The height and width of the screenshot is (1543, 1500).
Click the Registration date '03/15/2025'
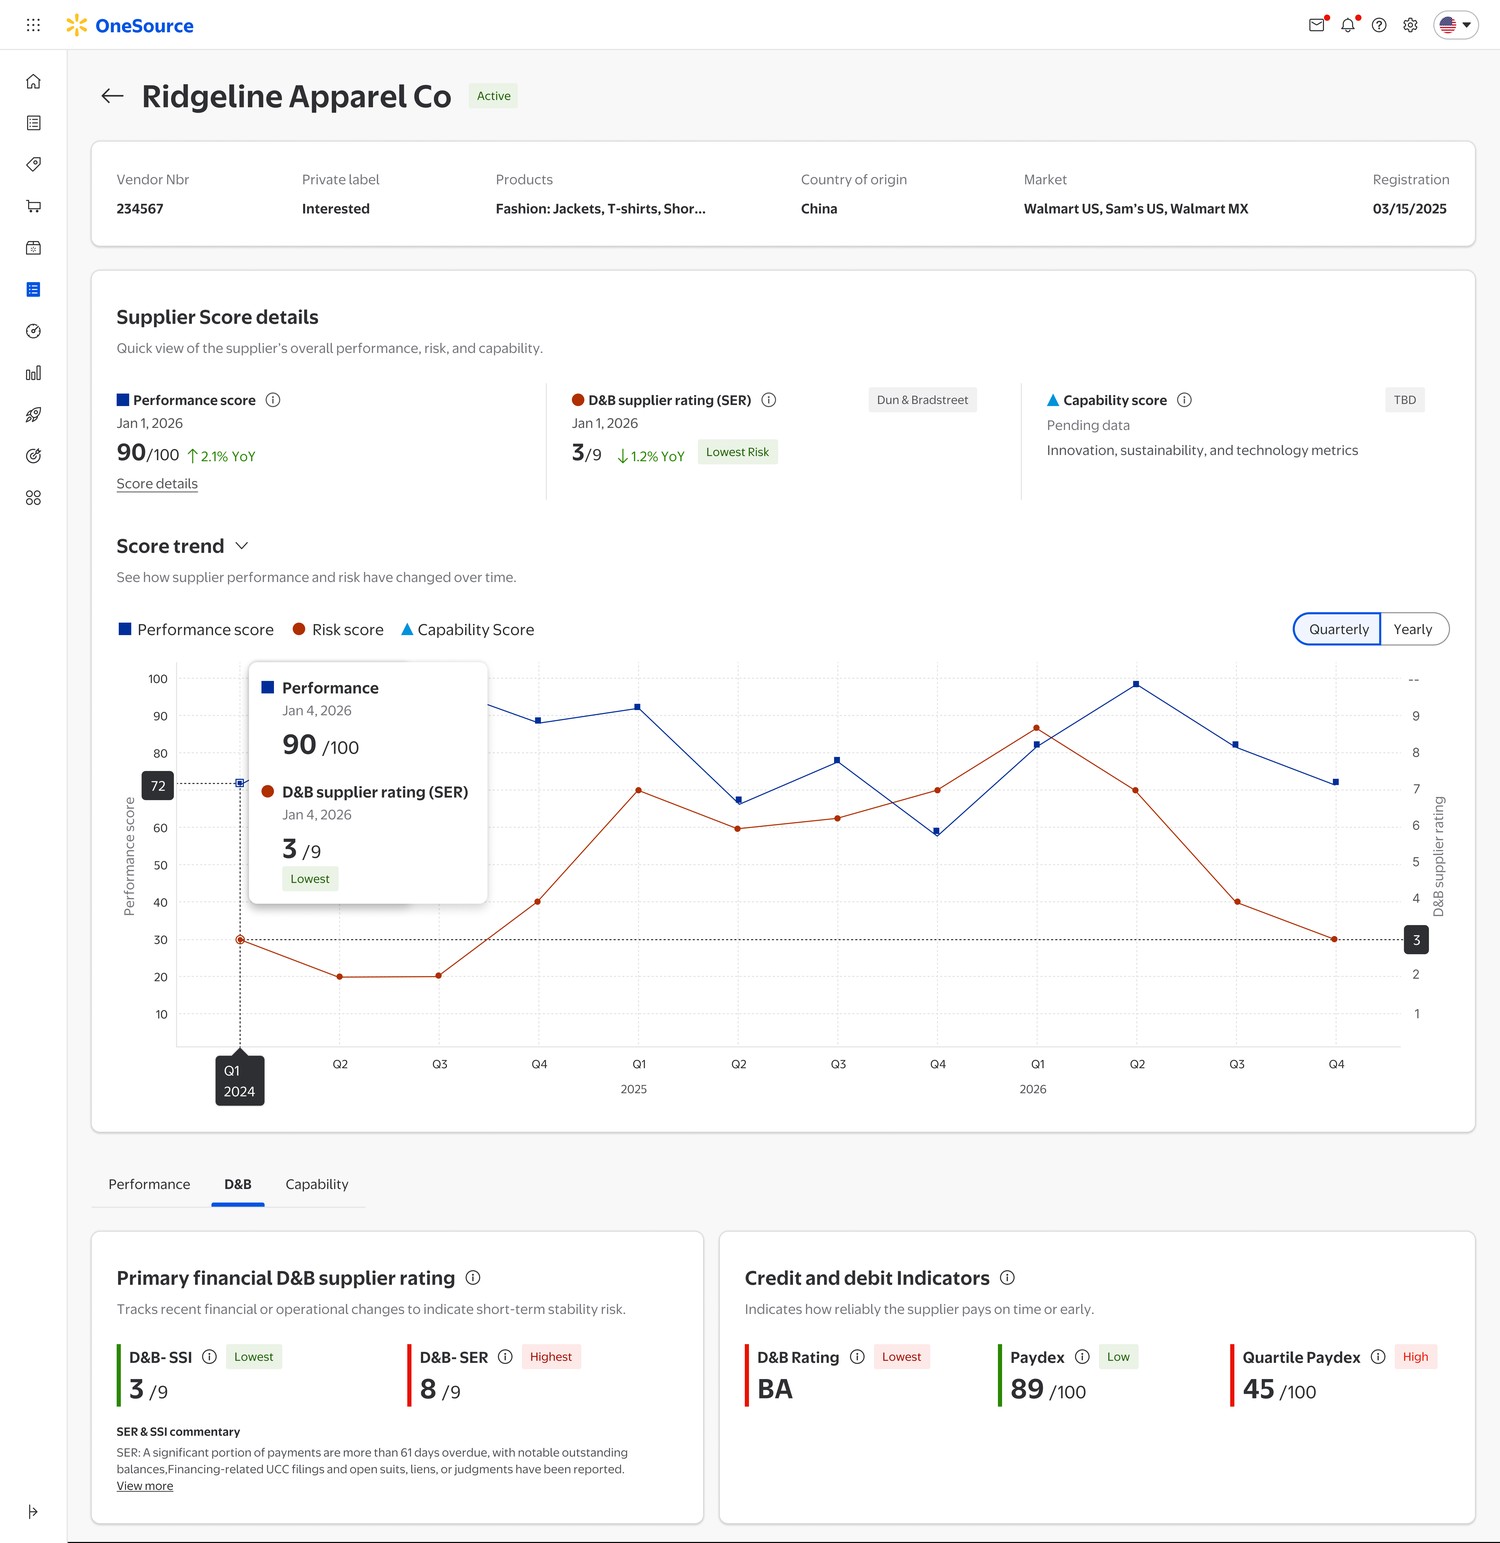pyautogui.click(x=1410, y=209)
